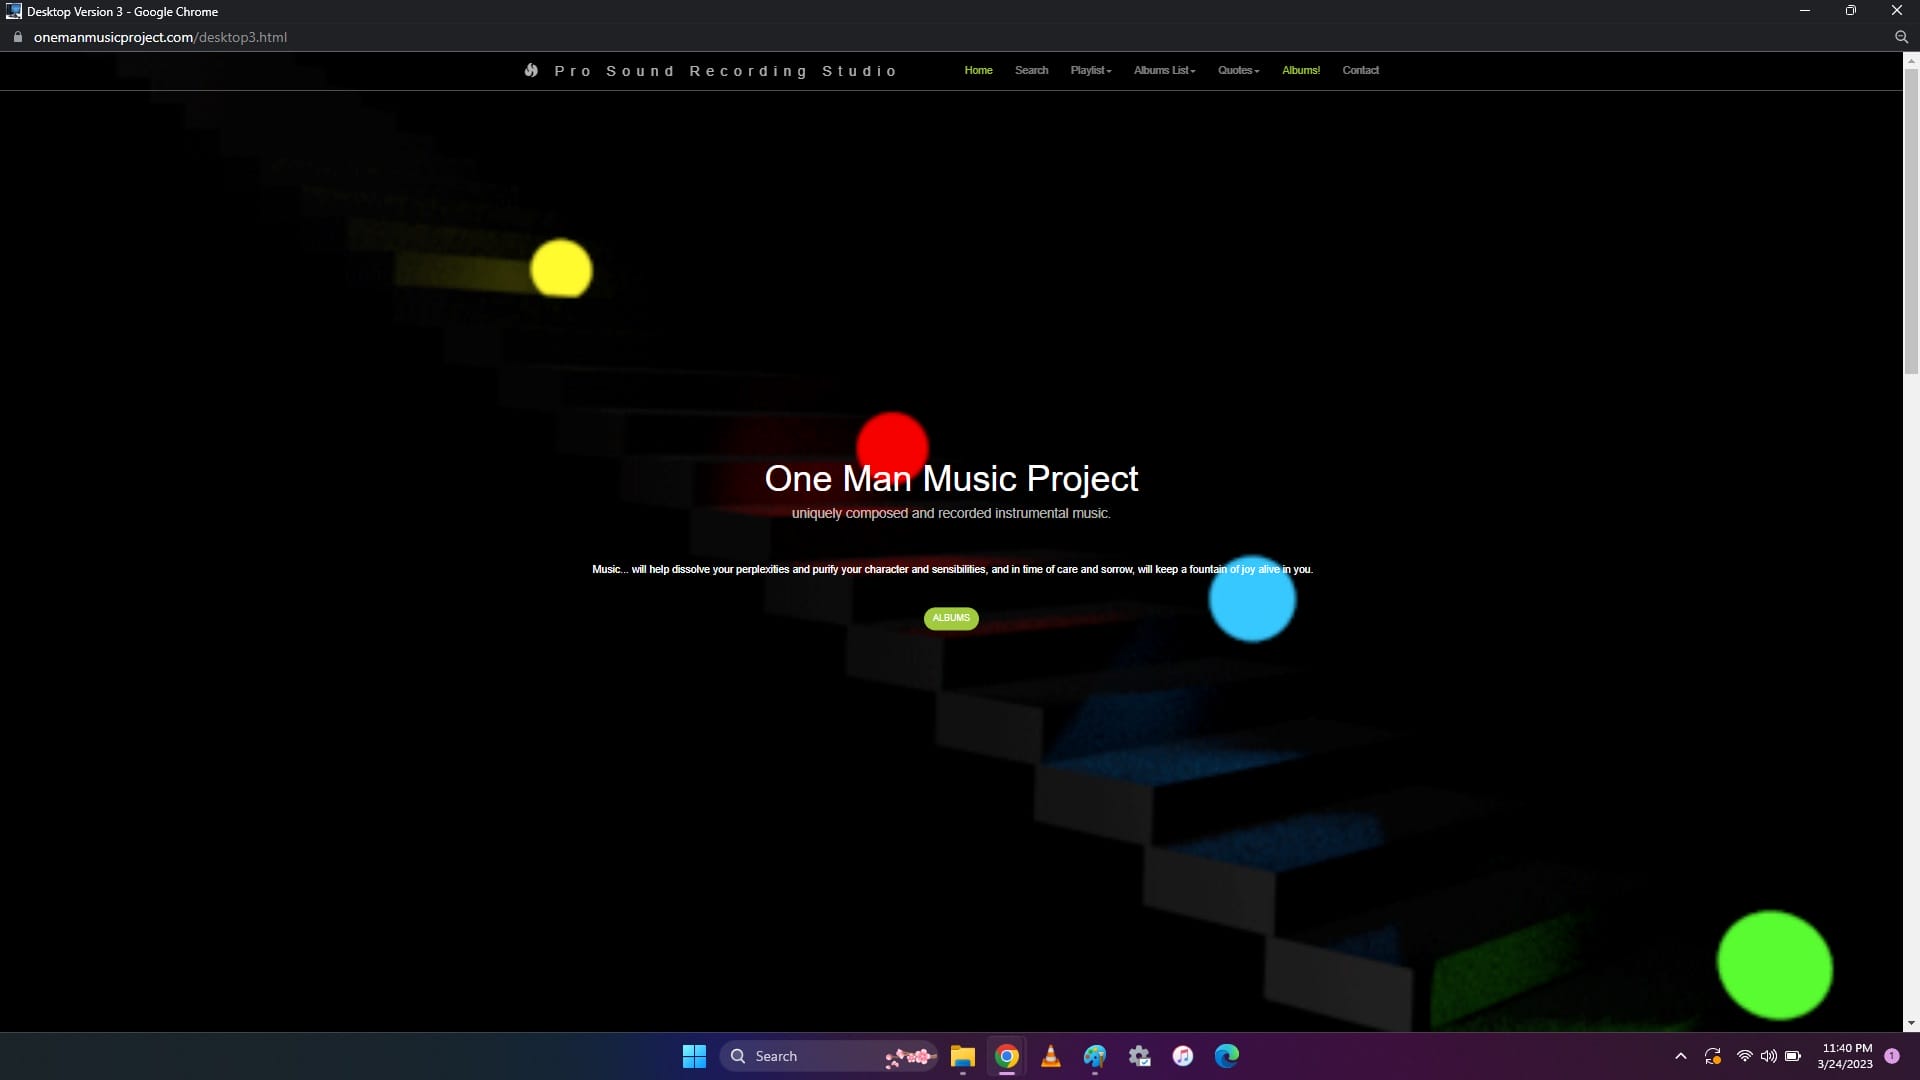Viewport: 1920px width, 1080px height.
Task: Open File Explorer from taskbar
Action: click(962, 1056)
